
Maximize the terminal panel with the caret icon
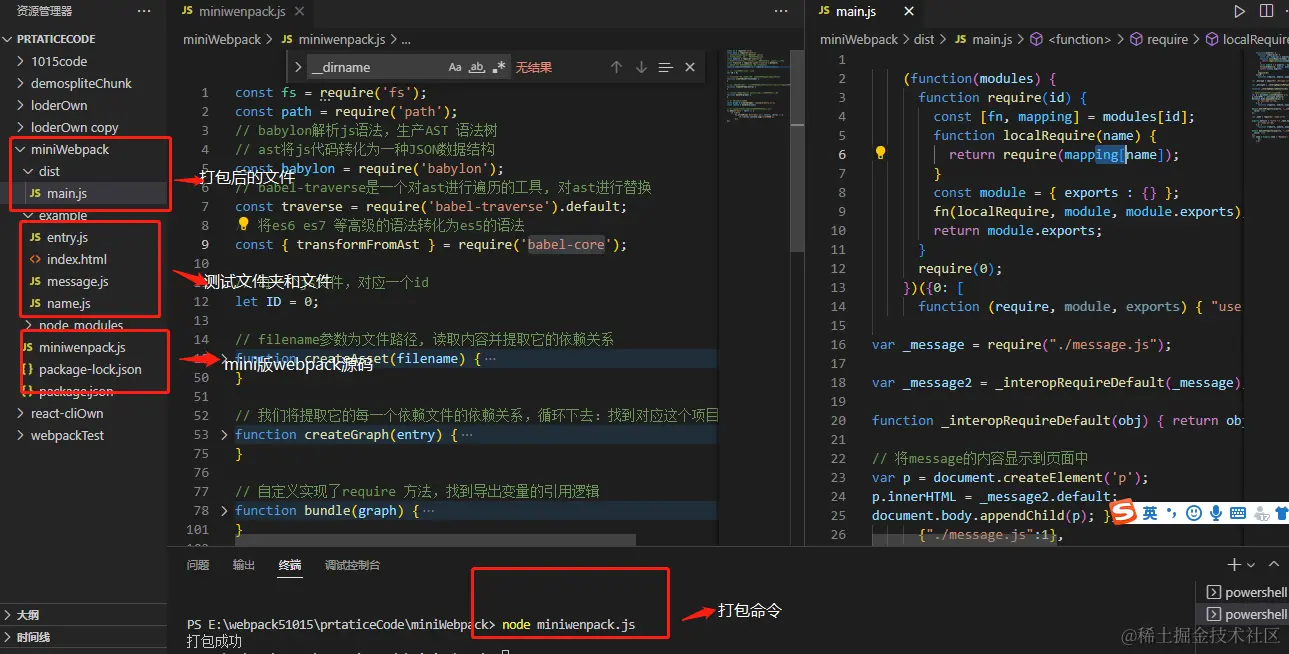pyautogui.click(x=1276, y=565)
